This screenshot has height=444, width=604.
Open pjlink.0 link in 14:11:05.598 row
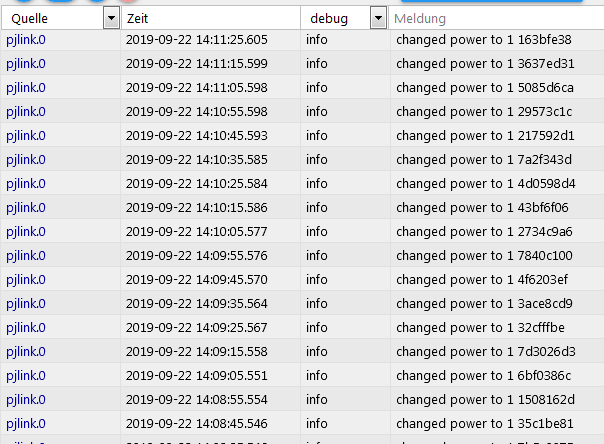click(x=26, y=88)
